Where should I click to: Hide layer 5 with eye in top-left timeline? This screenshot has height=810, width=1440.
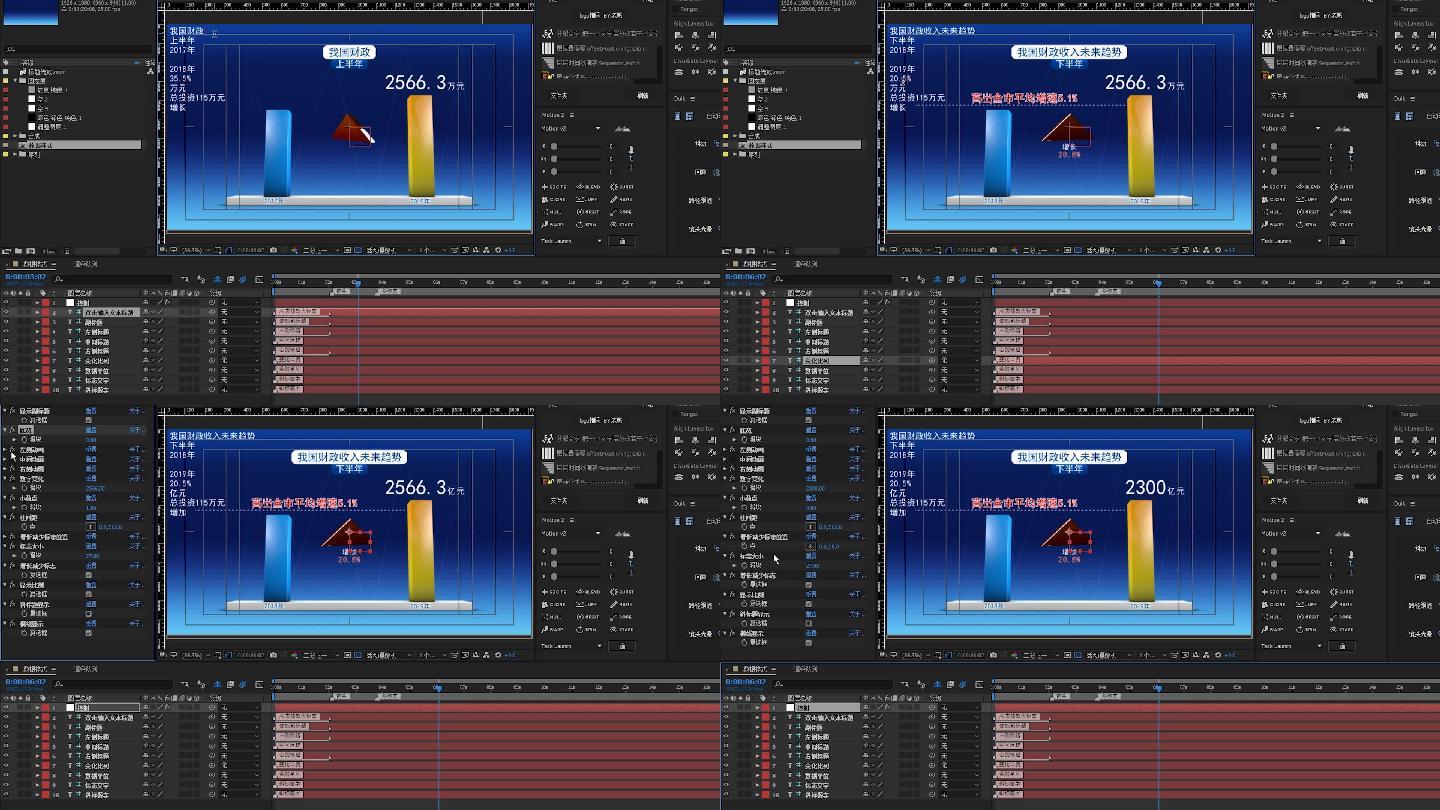click(x=6, y=342)
